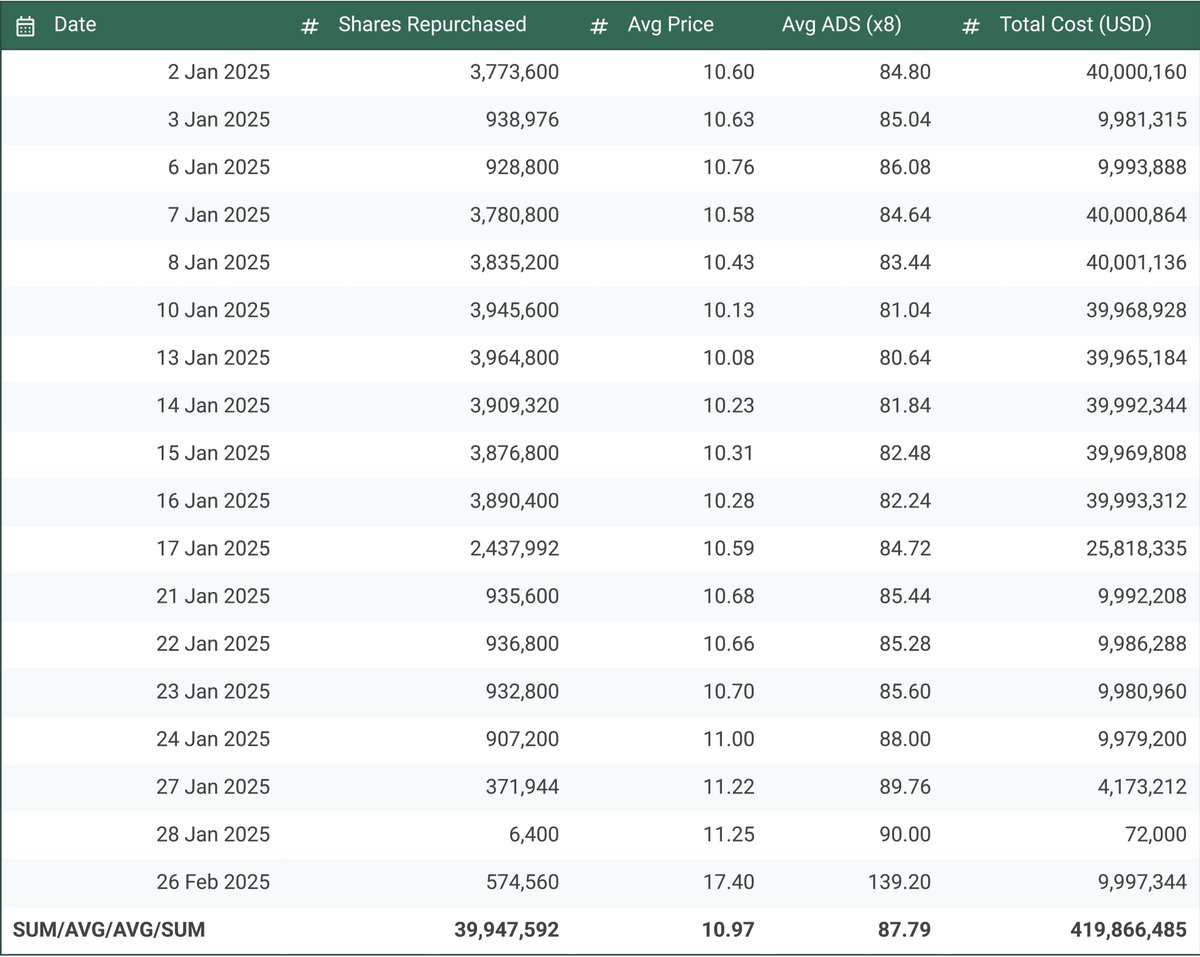
Task: Select the date cell 10 Jan 2025
Action: [213, 310]
